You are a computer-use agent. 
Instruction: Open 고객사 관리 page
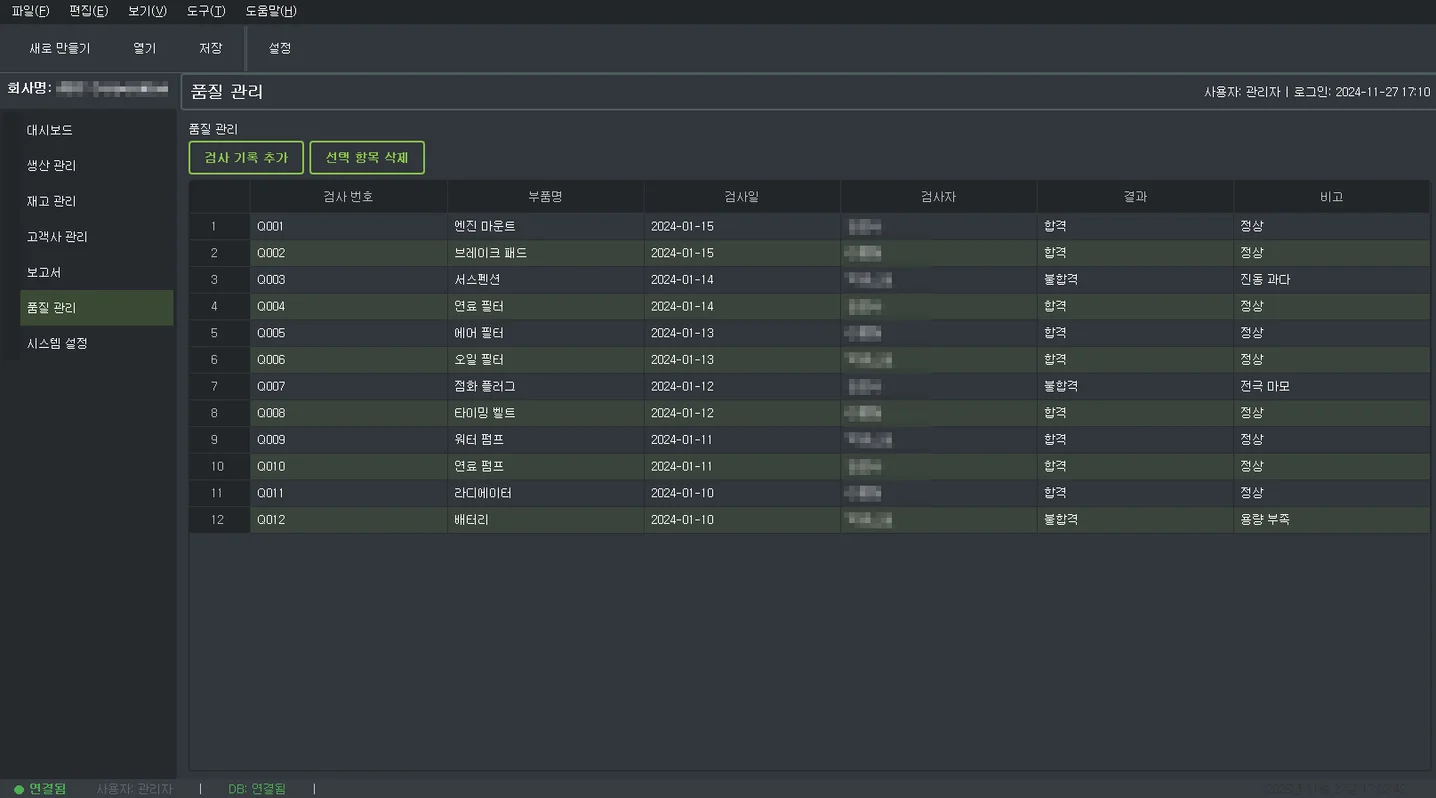tap(57, 237)
